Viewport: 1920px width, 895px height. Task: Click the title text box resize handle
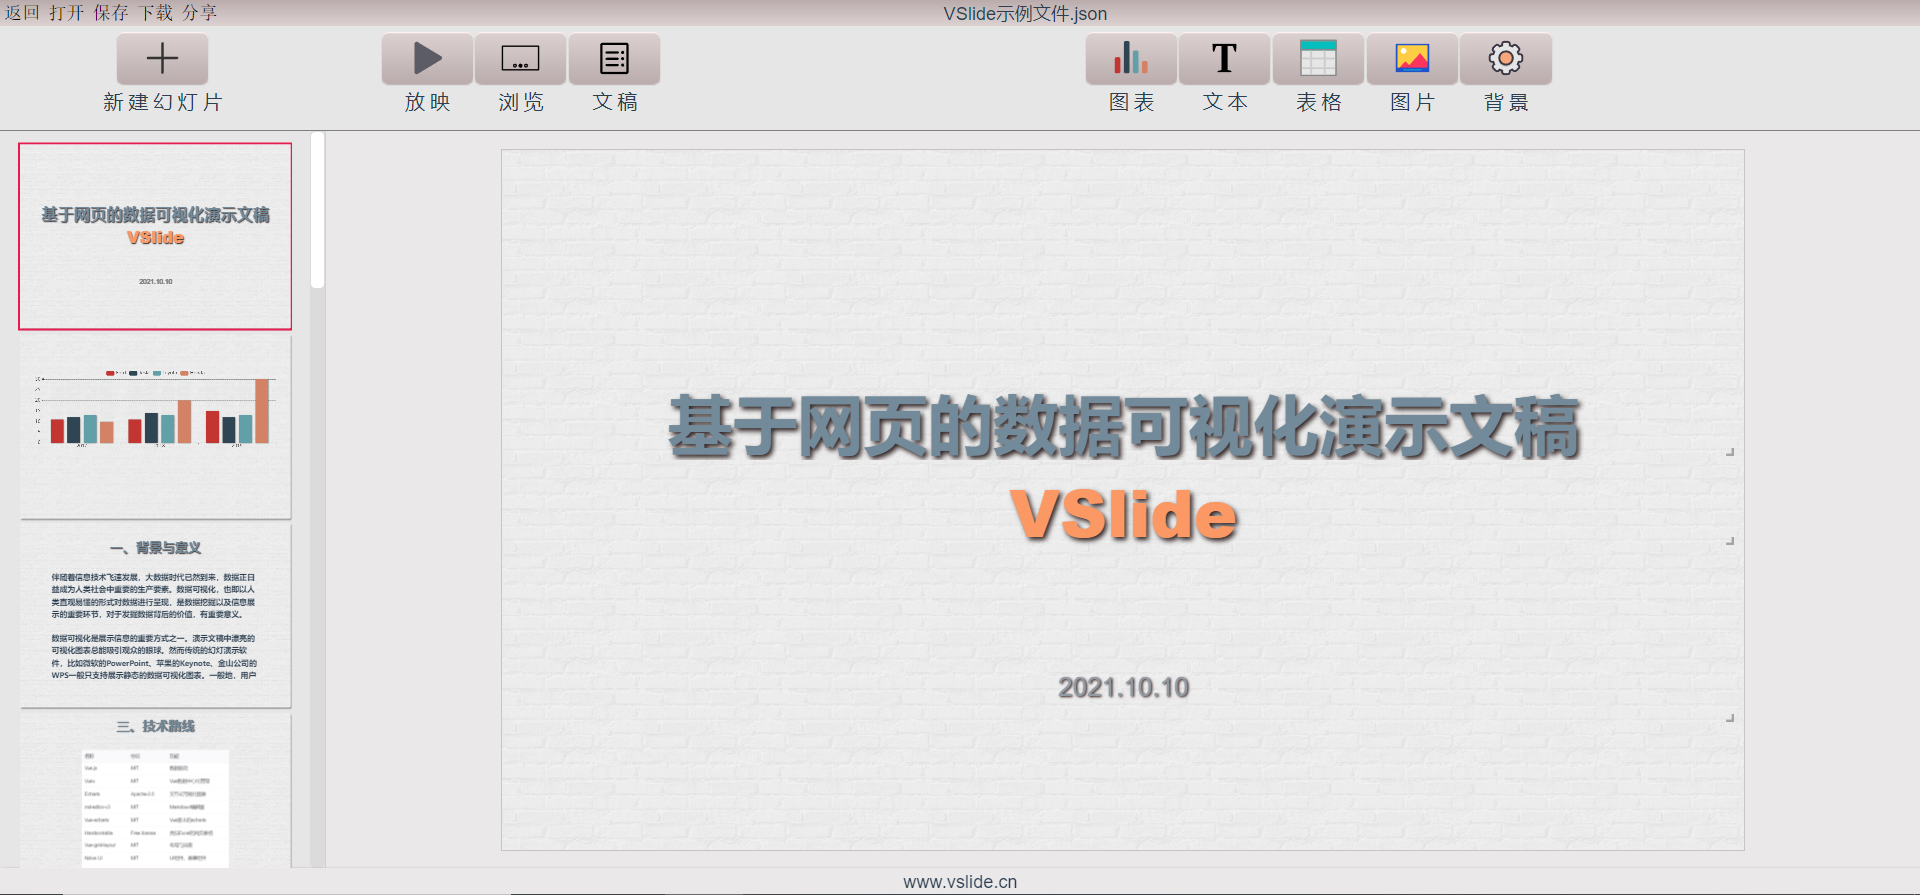[1730, 452]
